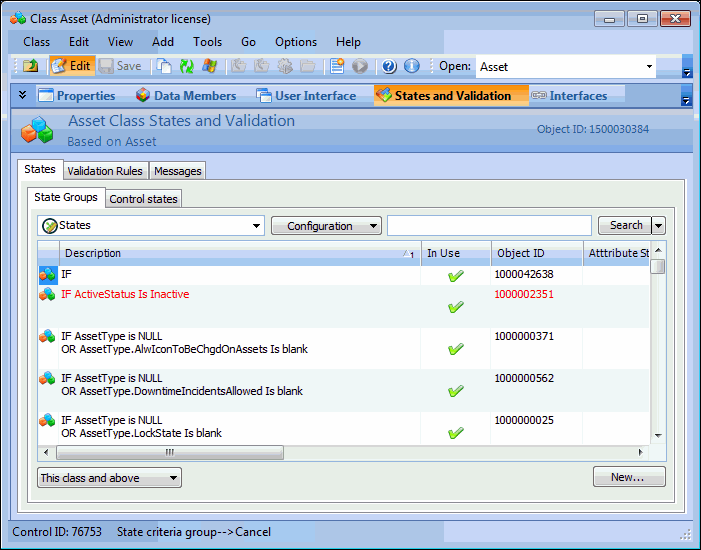Viewport: 701px width, 550px height.
Task: Toggle In Use checkmark for DowntimeIncidentsAllowed row
Action: click(456, 392)
